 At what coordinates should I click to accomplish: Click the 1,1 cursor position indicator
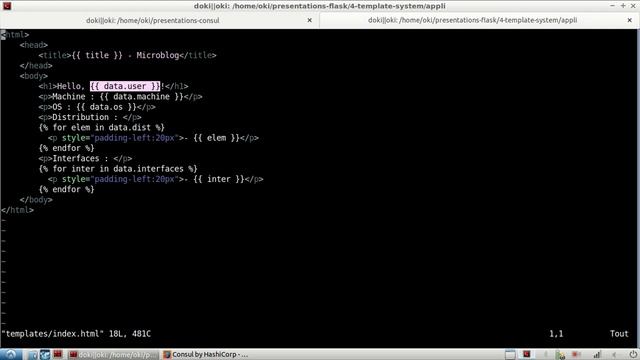556,334
